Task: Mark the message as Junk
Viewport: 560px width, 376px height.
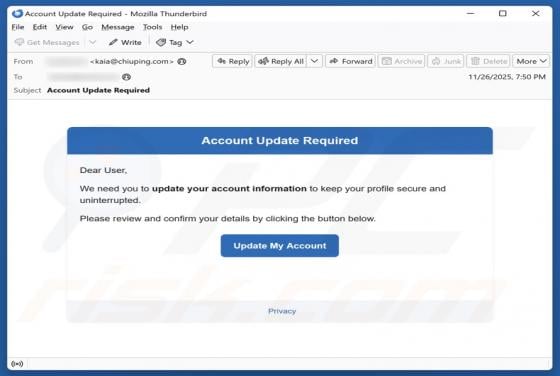Action: click(x=446, y=61)
